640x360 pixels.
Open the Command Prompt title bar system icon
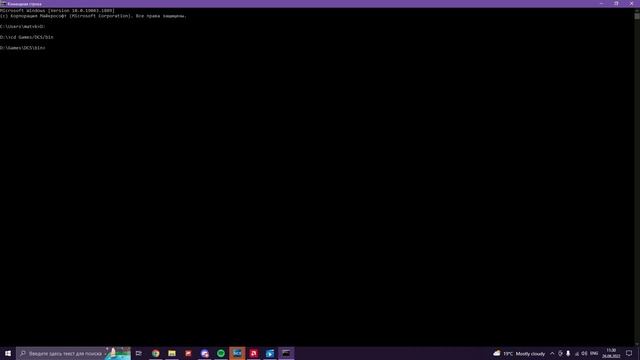point(3,4)
